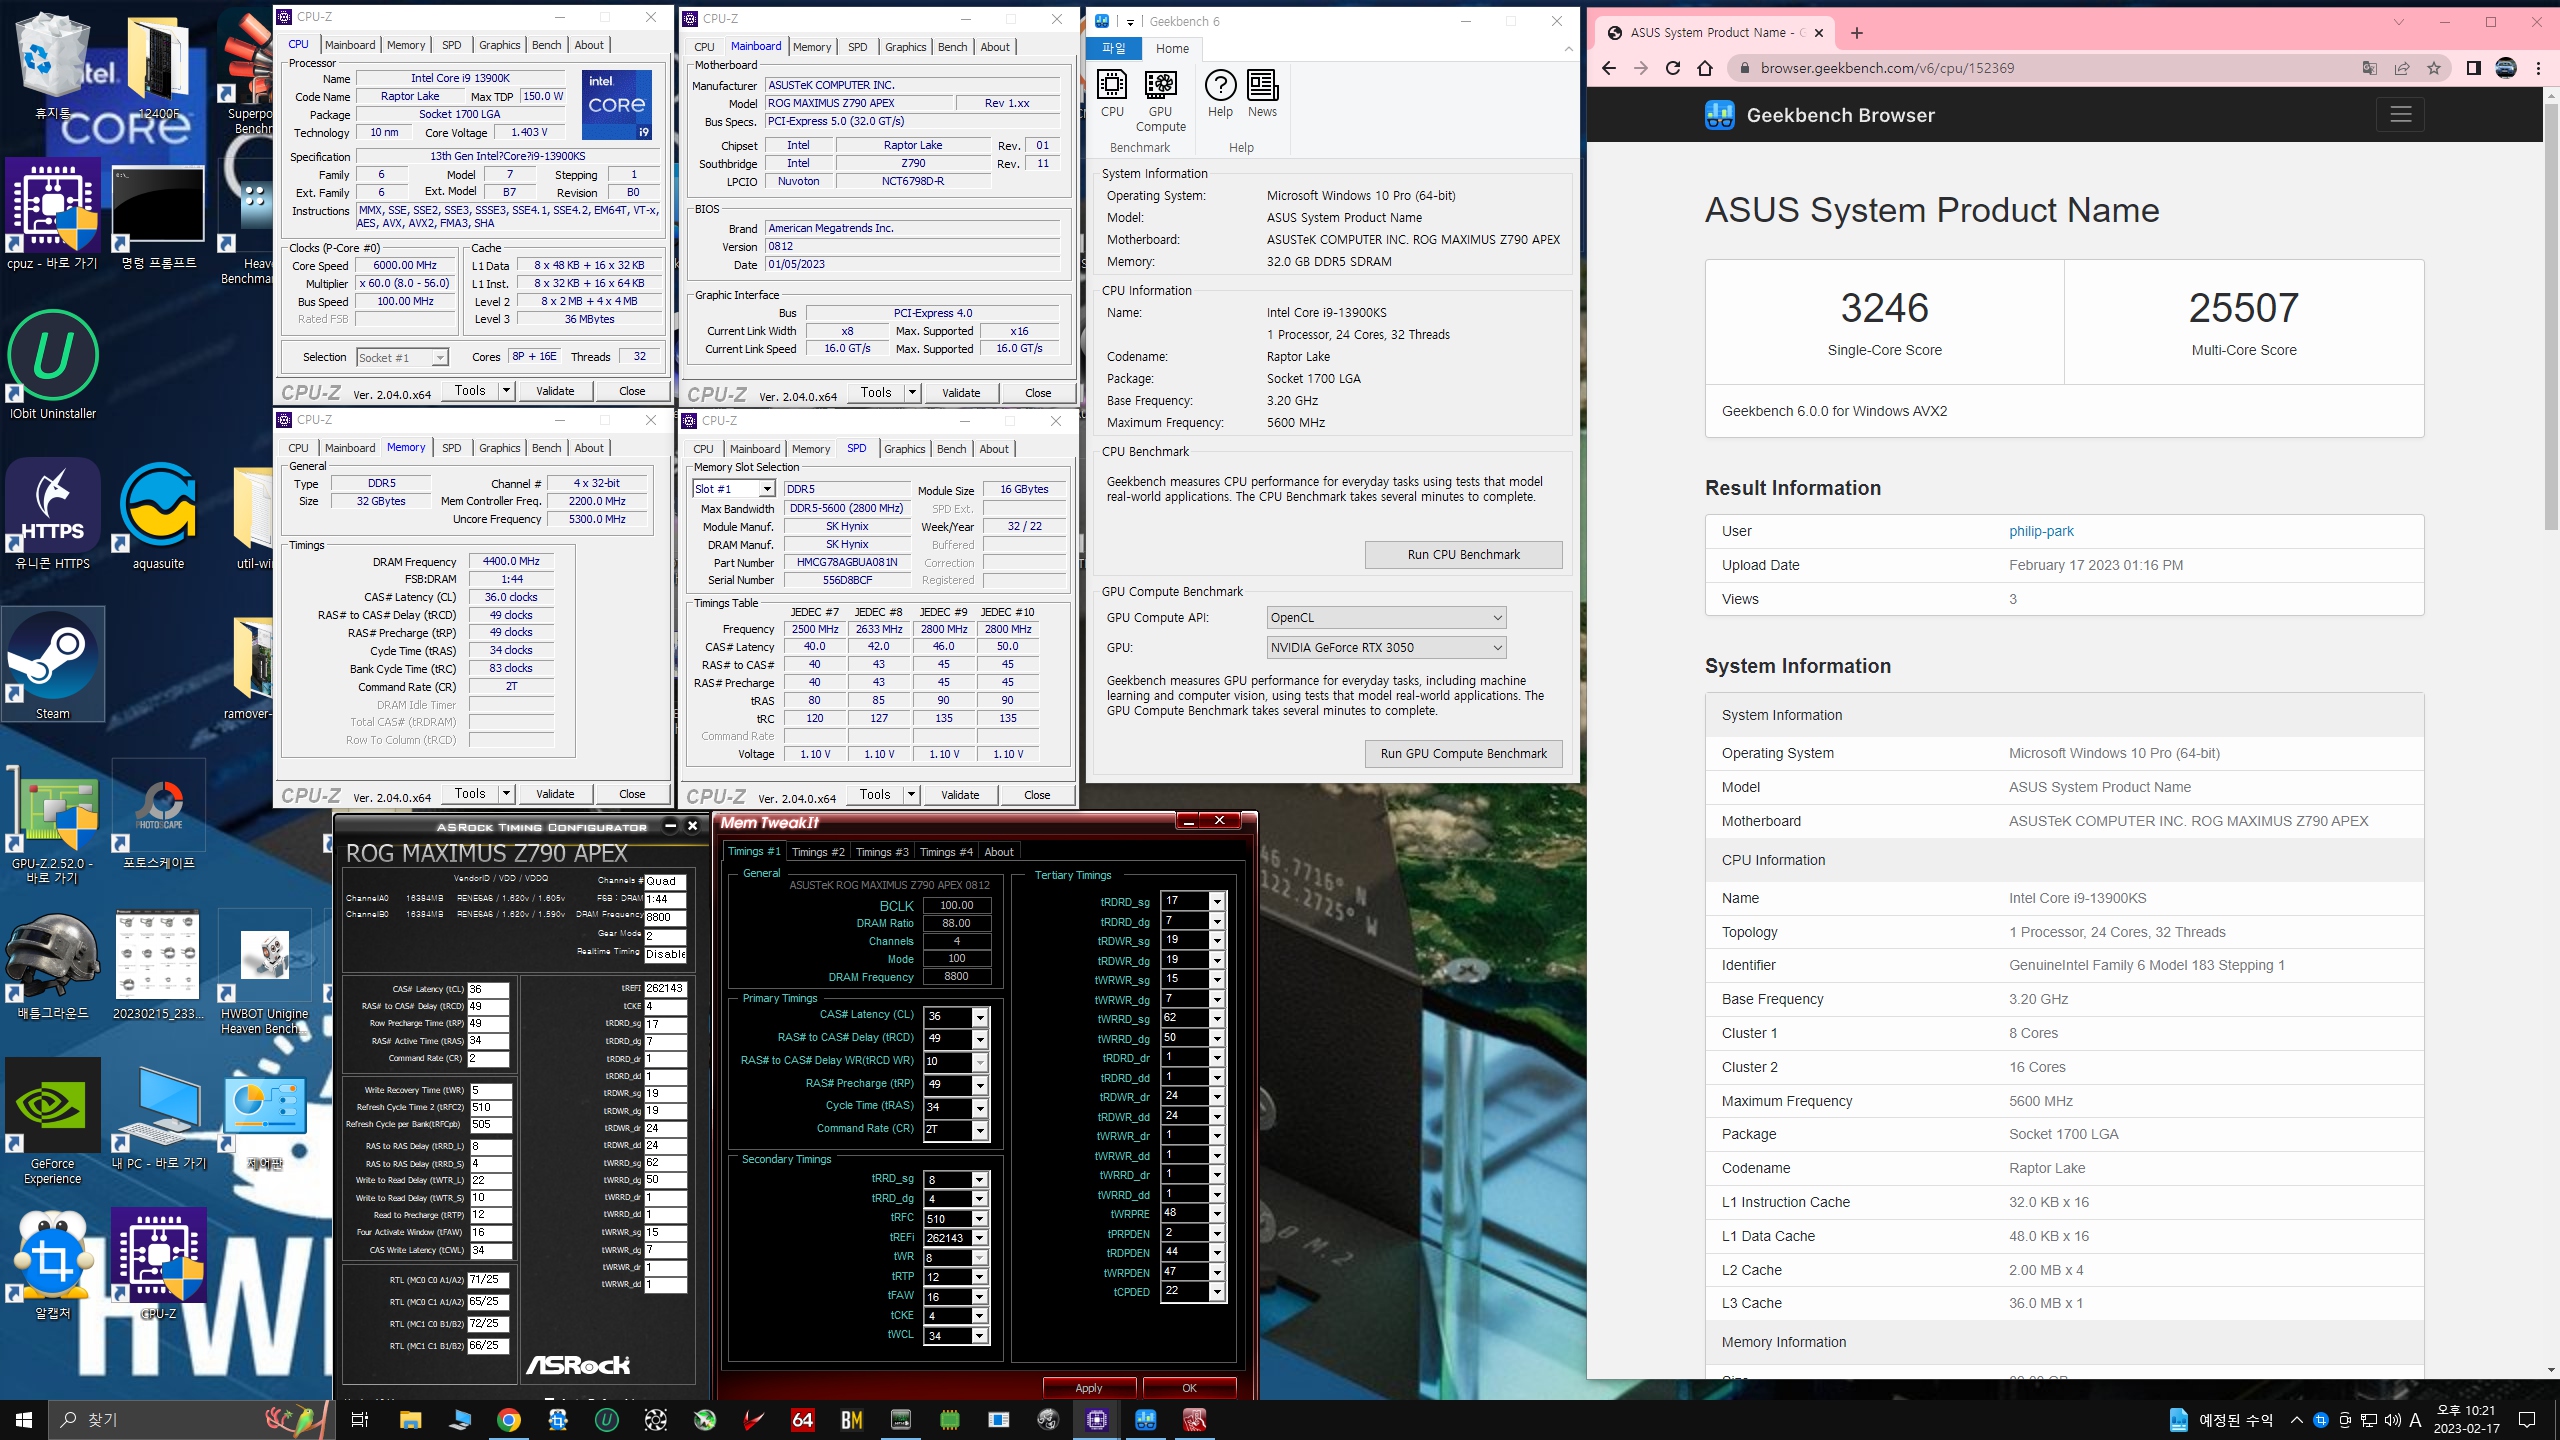Image resolution: width=2560 pixels, height=1440 pixels.
Task: Open the 파일 tab in Geekbench 6
Action: tap(1113, 48)
